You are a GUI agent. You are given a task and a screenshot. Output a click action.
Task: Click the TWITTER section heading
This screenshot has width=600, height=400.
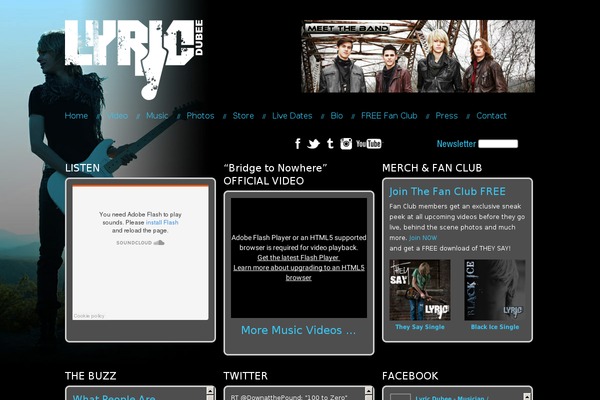[246, 376]
